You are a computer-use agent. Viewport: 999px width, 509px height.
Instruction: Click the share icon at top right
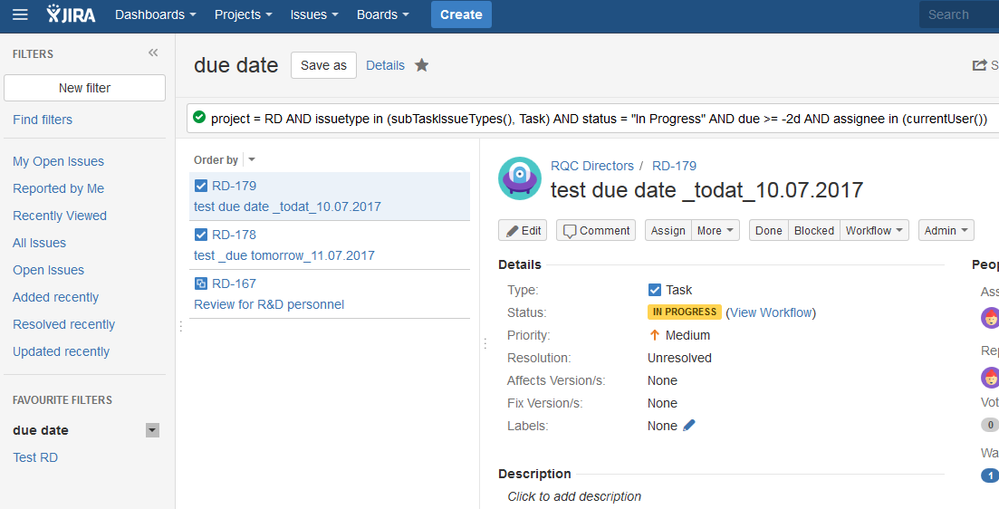(x=979, y=65)
